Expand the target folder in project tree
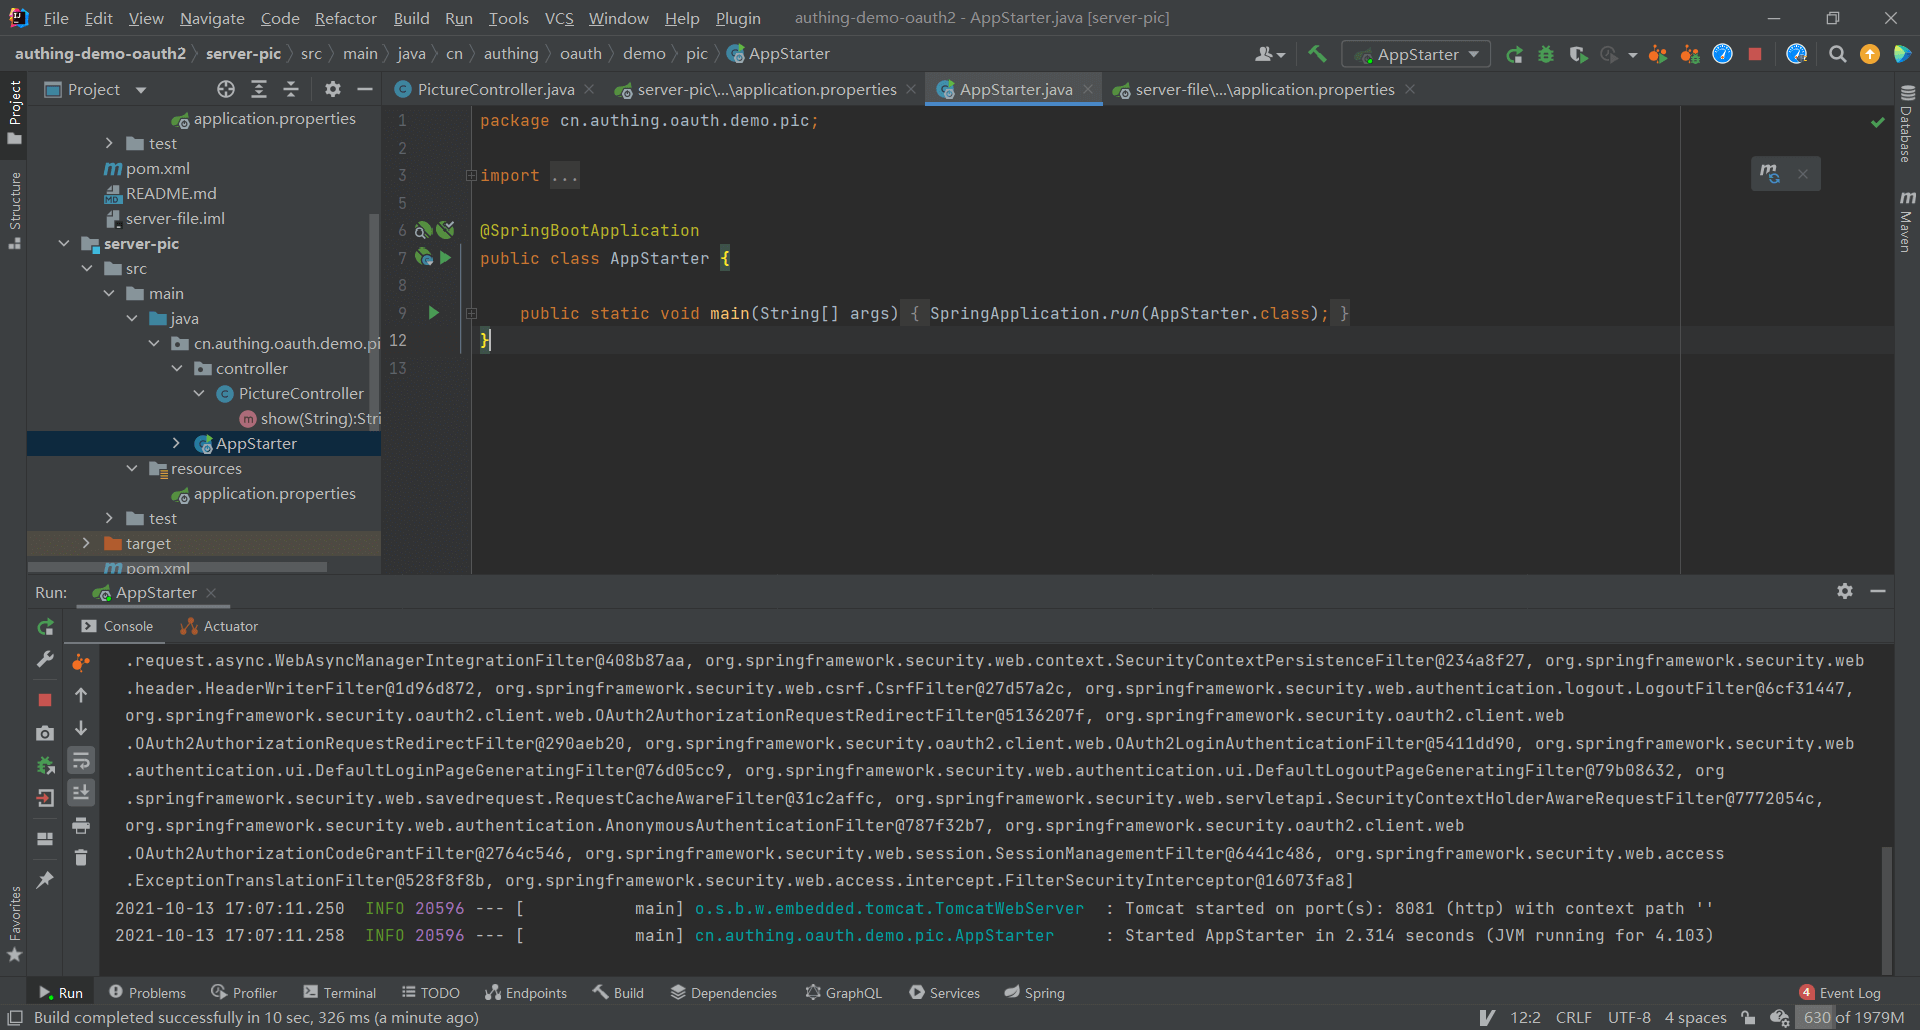 (86, 543)
